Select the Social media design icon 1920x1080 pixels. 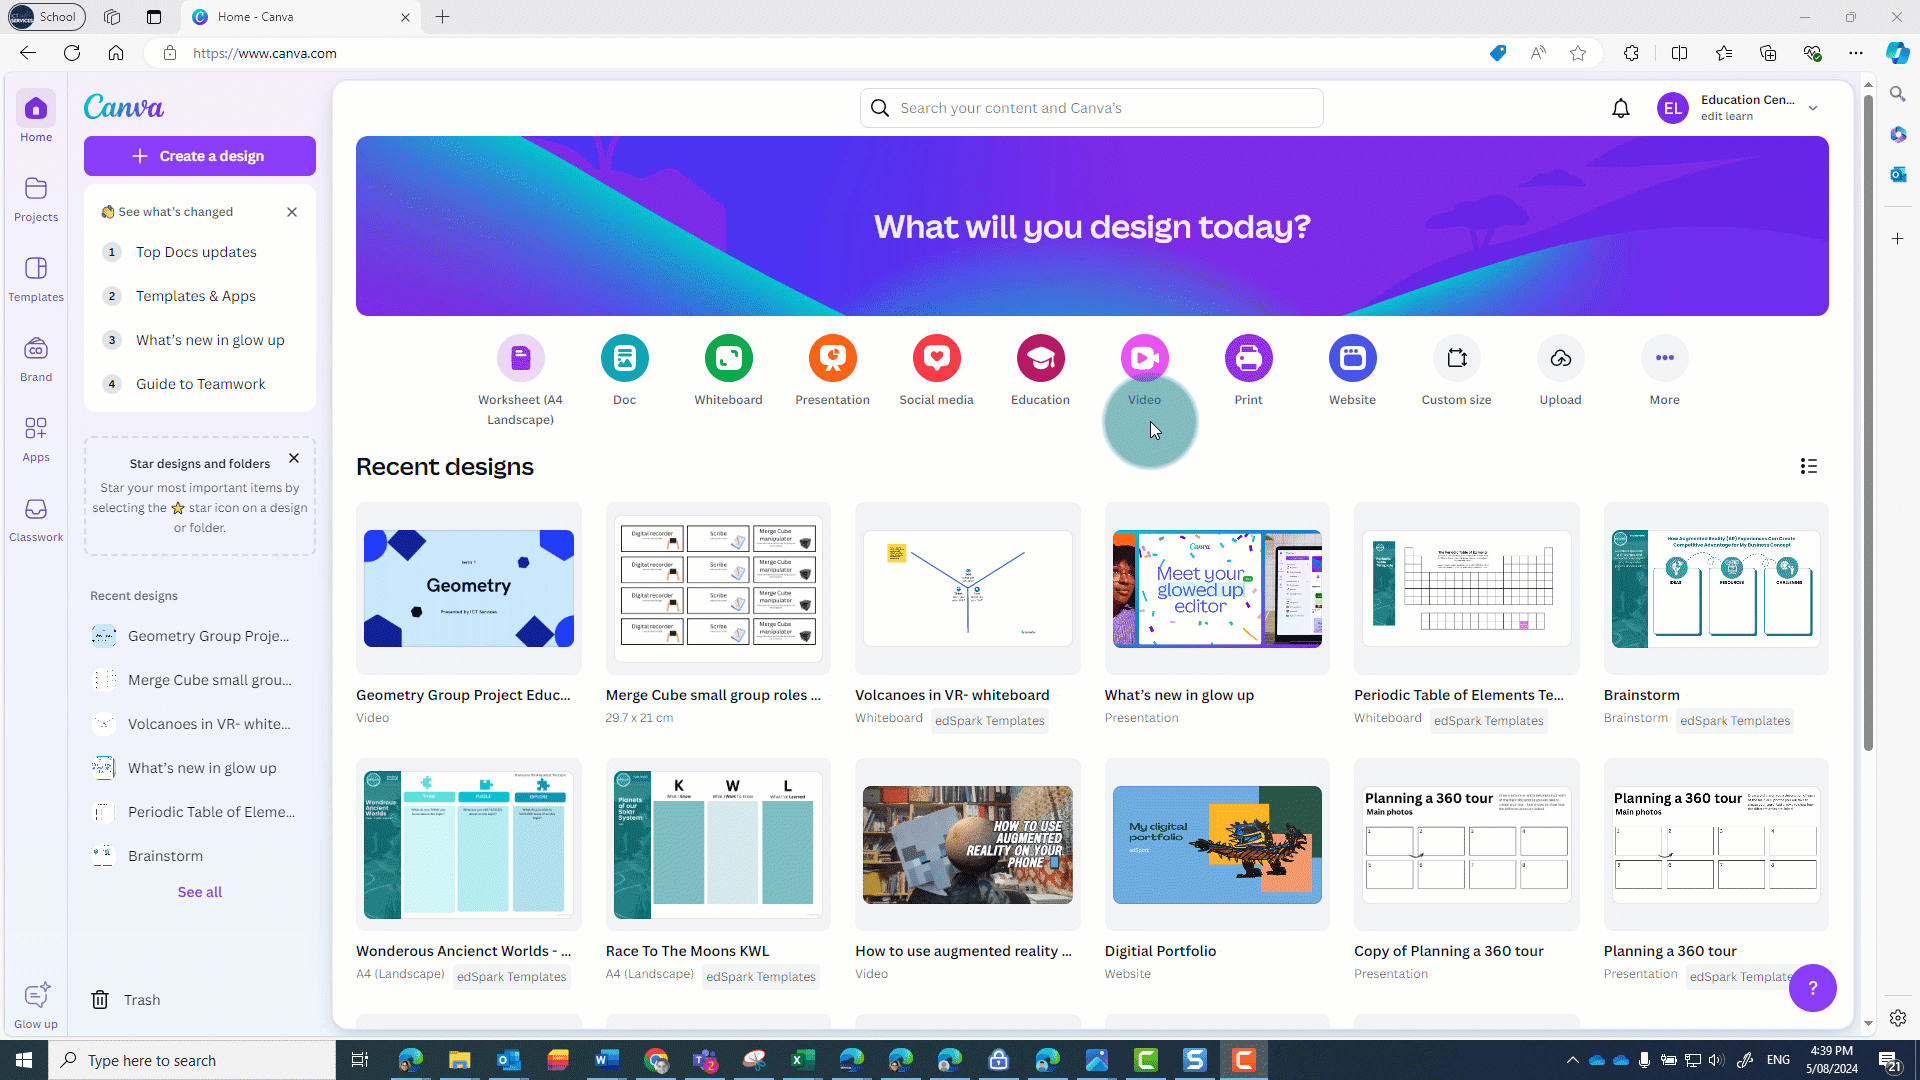[937, 358]
